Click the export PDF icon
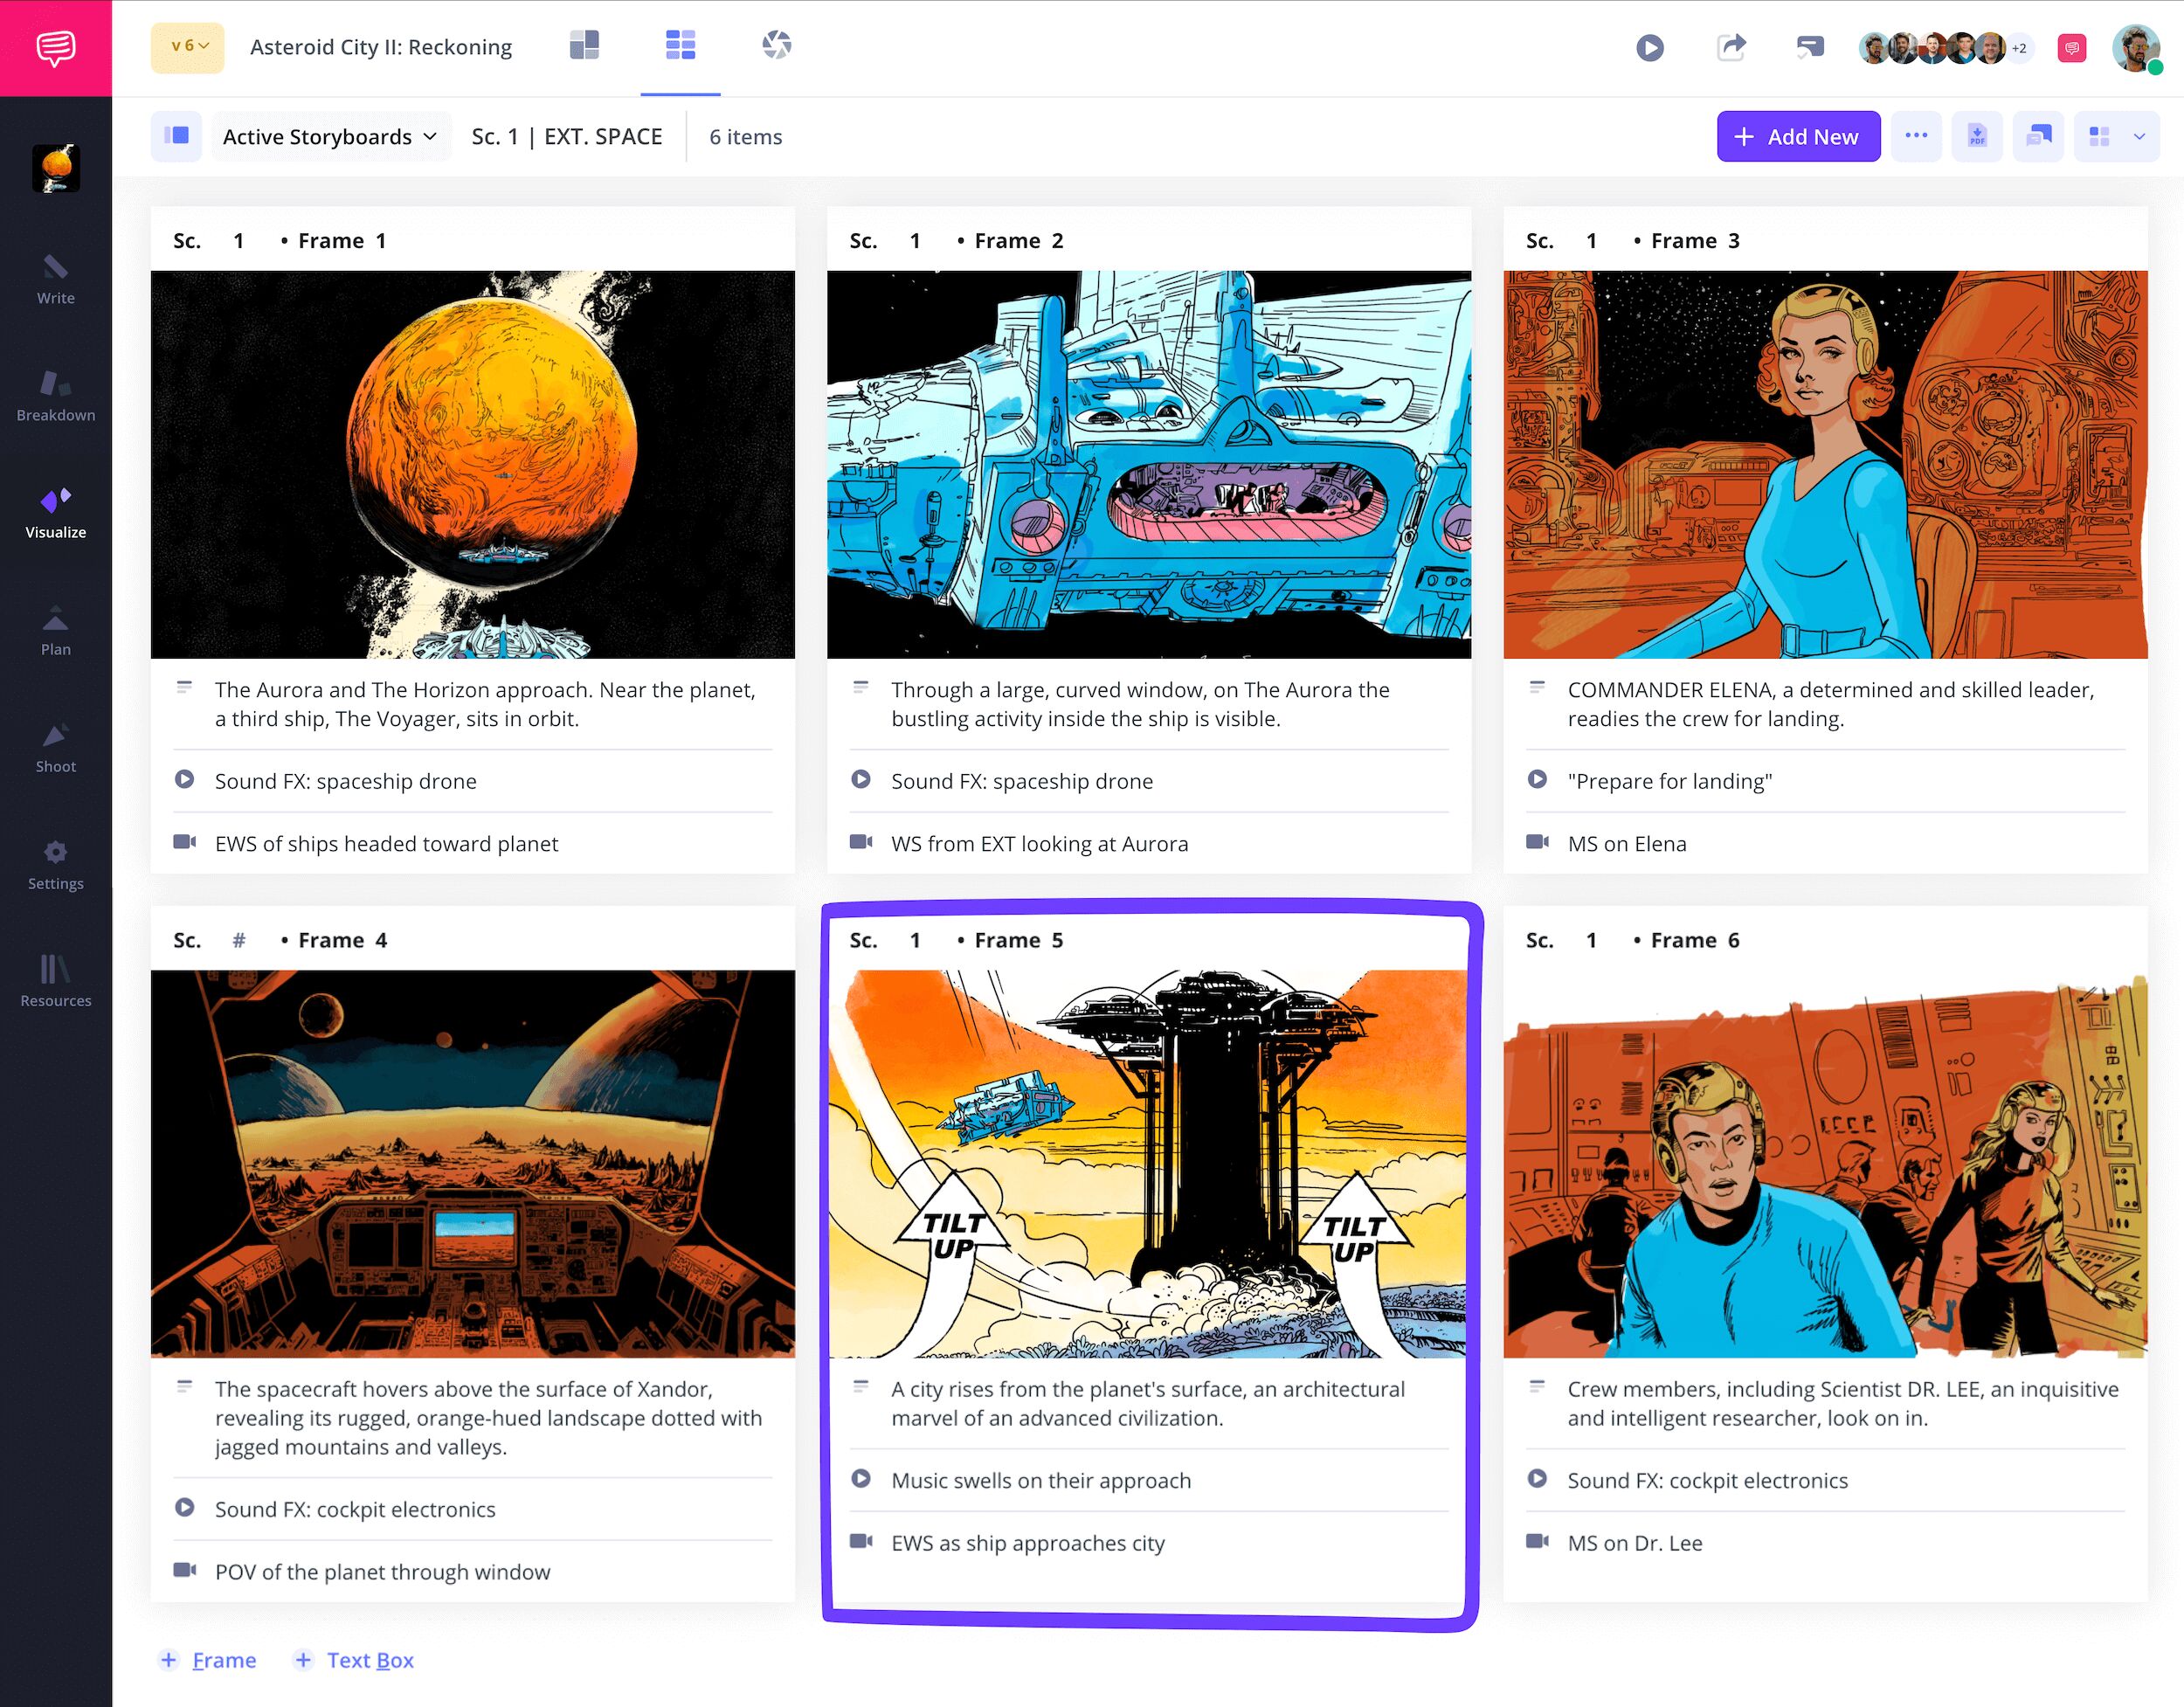Image resolution: width=2184 pixels, height=1707 pixels. click(1977, 136)
